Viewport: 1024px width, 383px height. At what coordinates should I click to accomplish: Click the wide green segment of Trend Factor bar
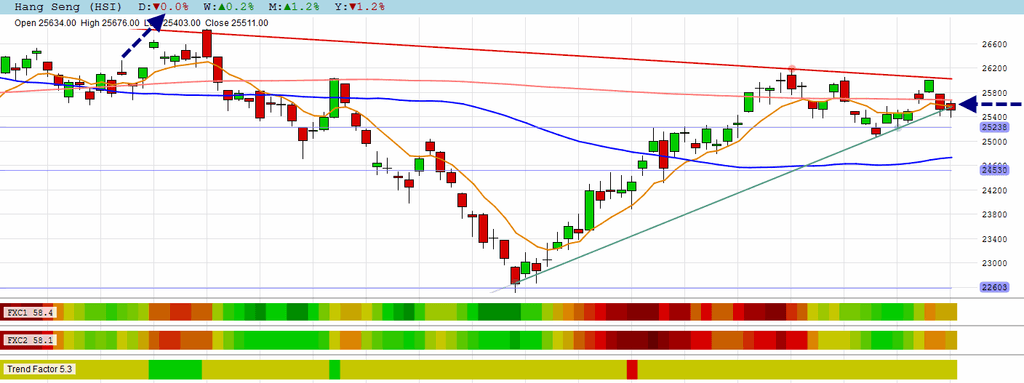click(175, 369)
